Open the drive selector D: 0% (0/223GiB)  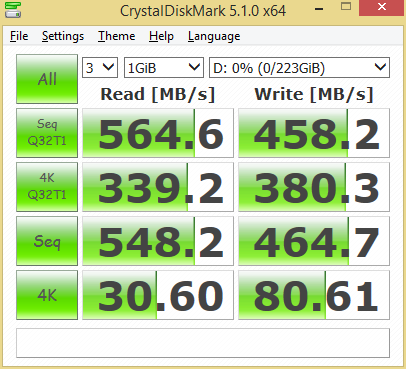299,68
